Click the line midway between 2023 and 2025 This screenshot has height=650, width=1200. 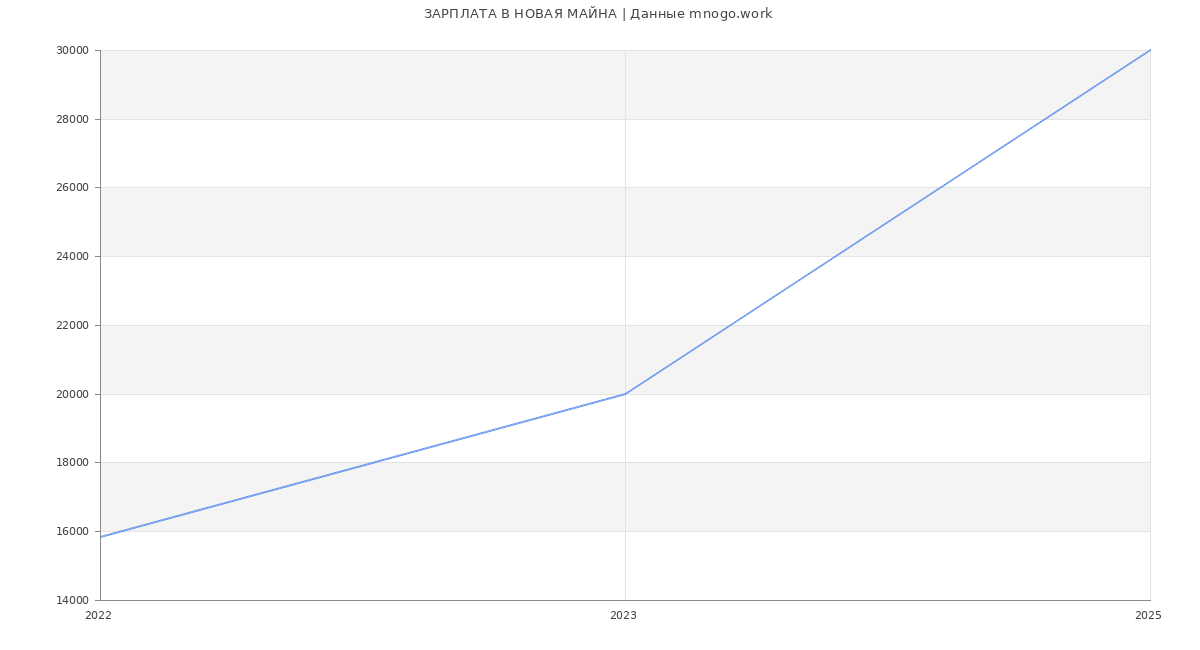coord(888,222)
